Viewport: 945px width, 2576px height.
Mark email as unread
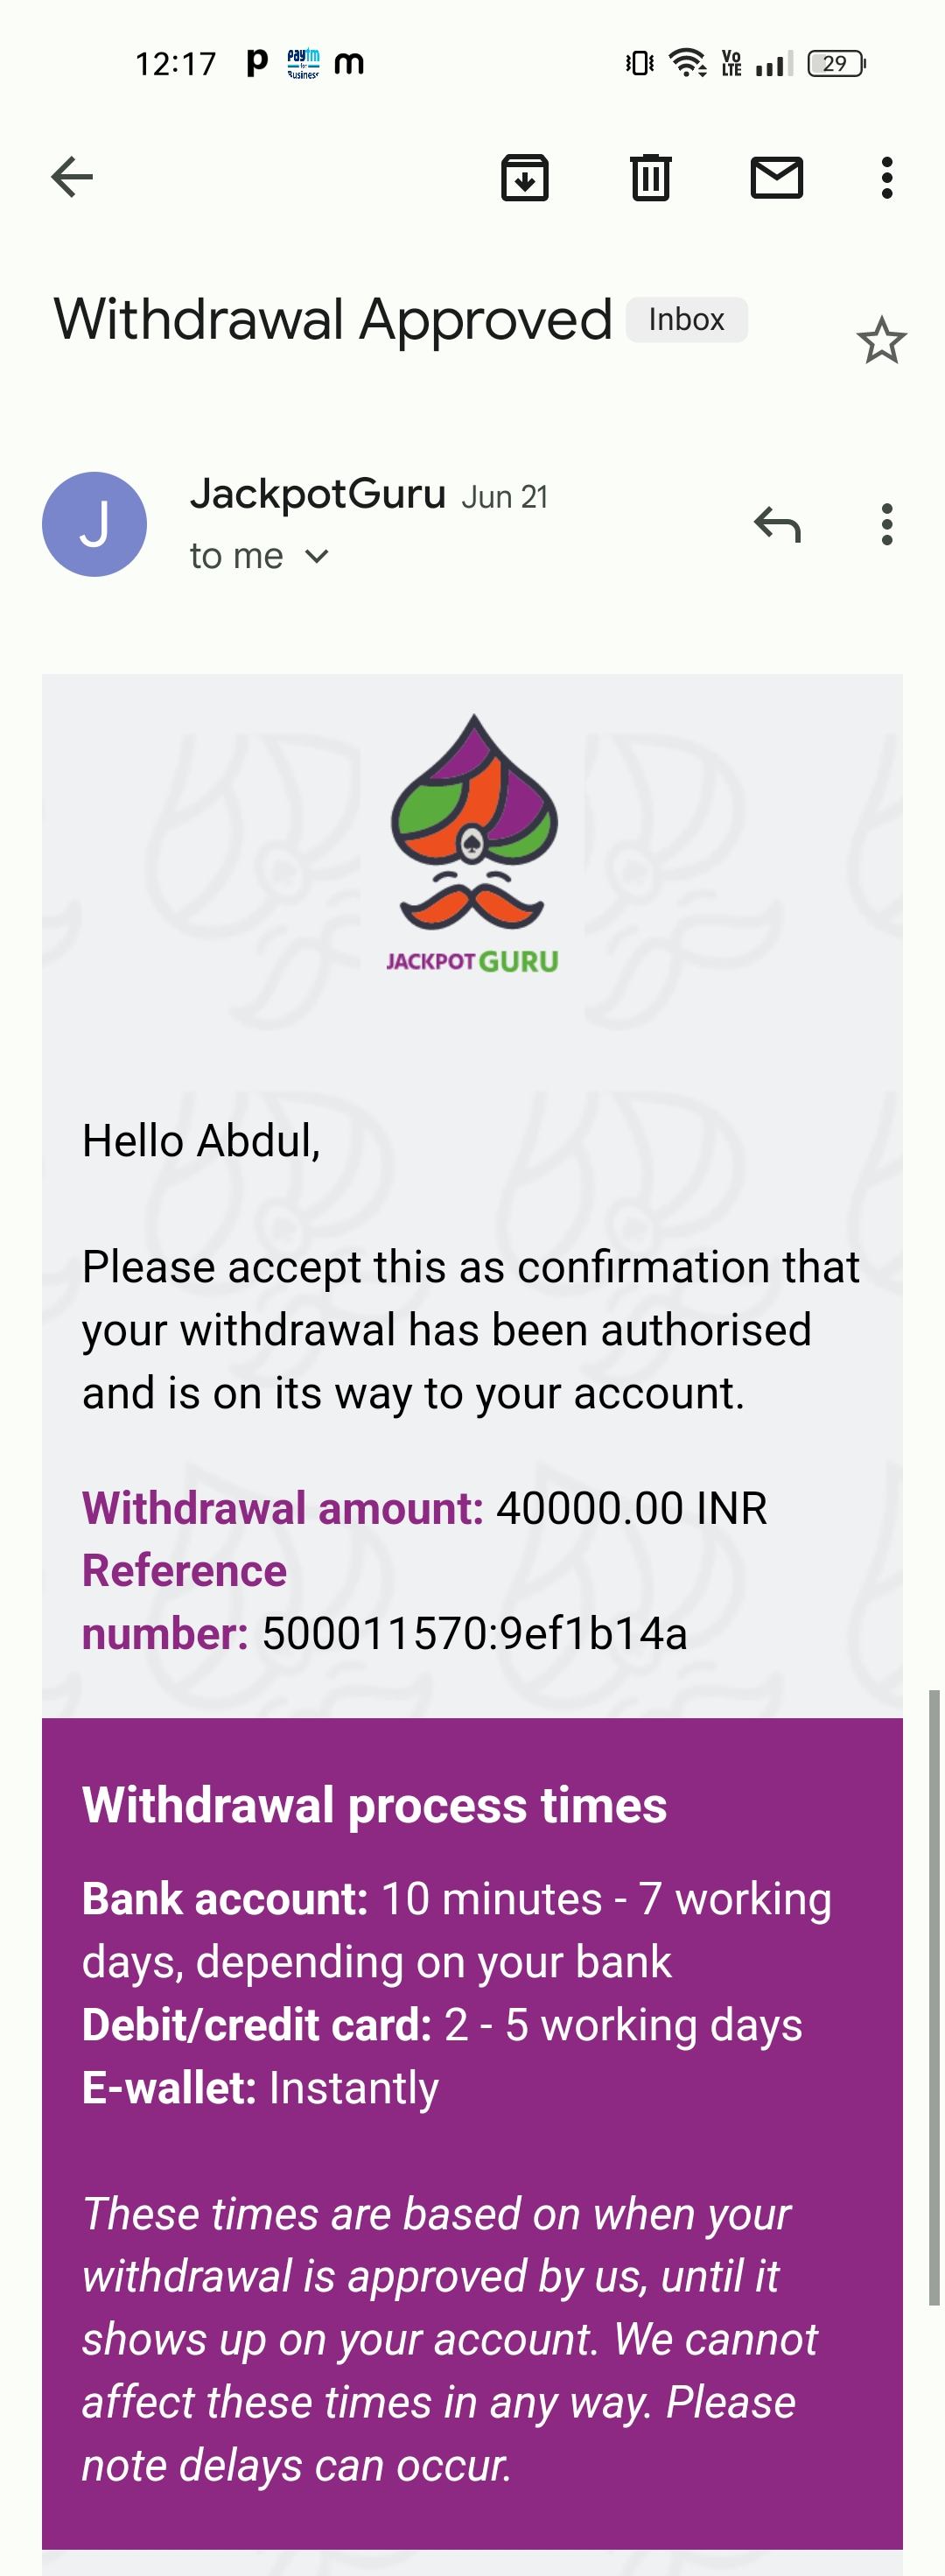pyautogui.click(x=776, y=178)
